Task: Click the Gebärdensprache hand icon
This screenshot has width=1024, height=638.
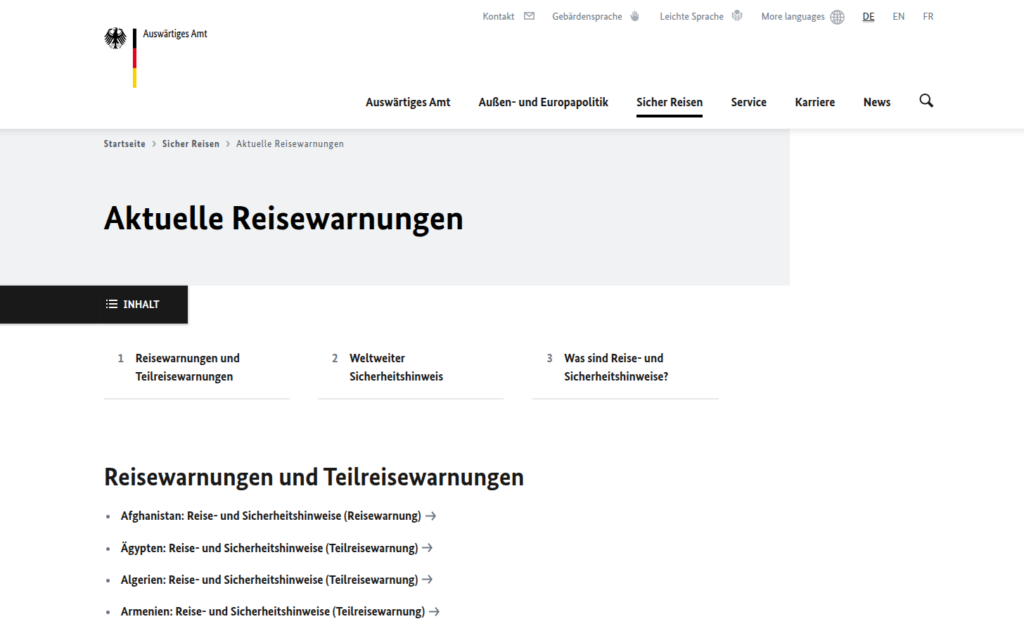Action: tap(635, 16)
